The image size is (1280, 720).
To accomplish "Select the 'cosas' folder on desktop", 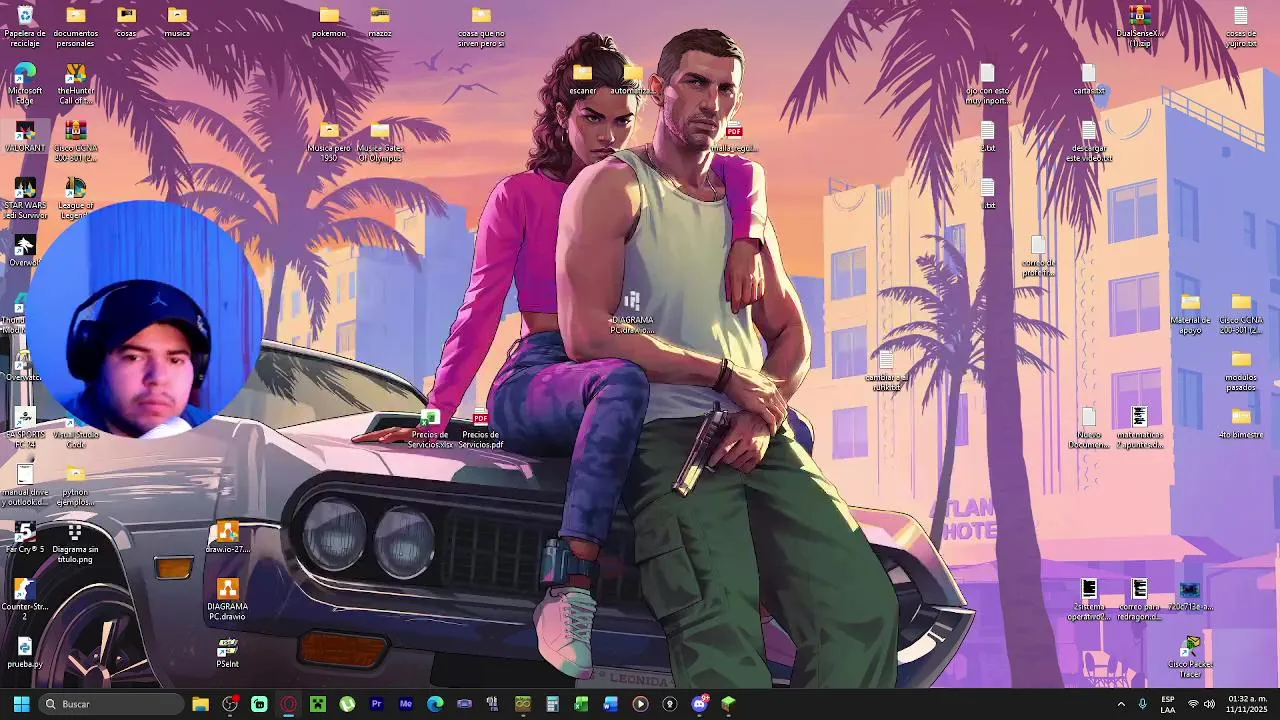I will (x=126, y=22).
